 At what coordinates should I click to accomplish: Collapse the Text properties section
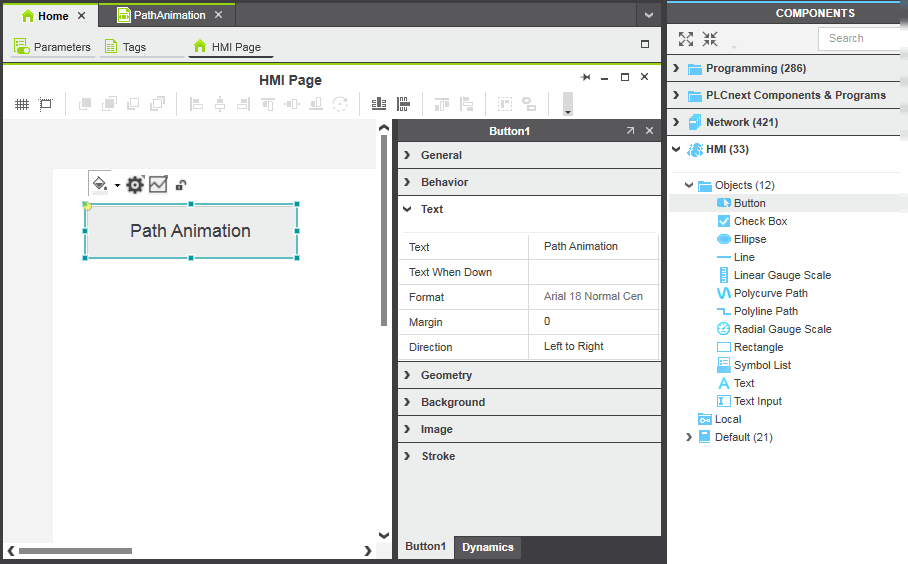click(432, 209)
